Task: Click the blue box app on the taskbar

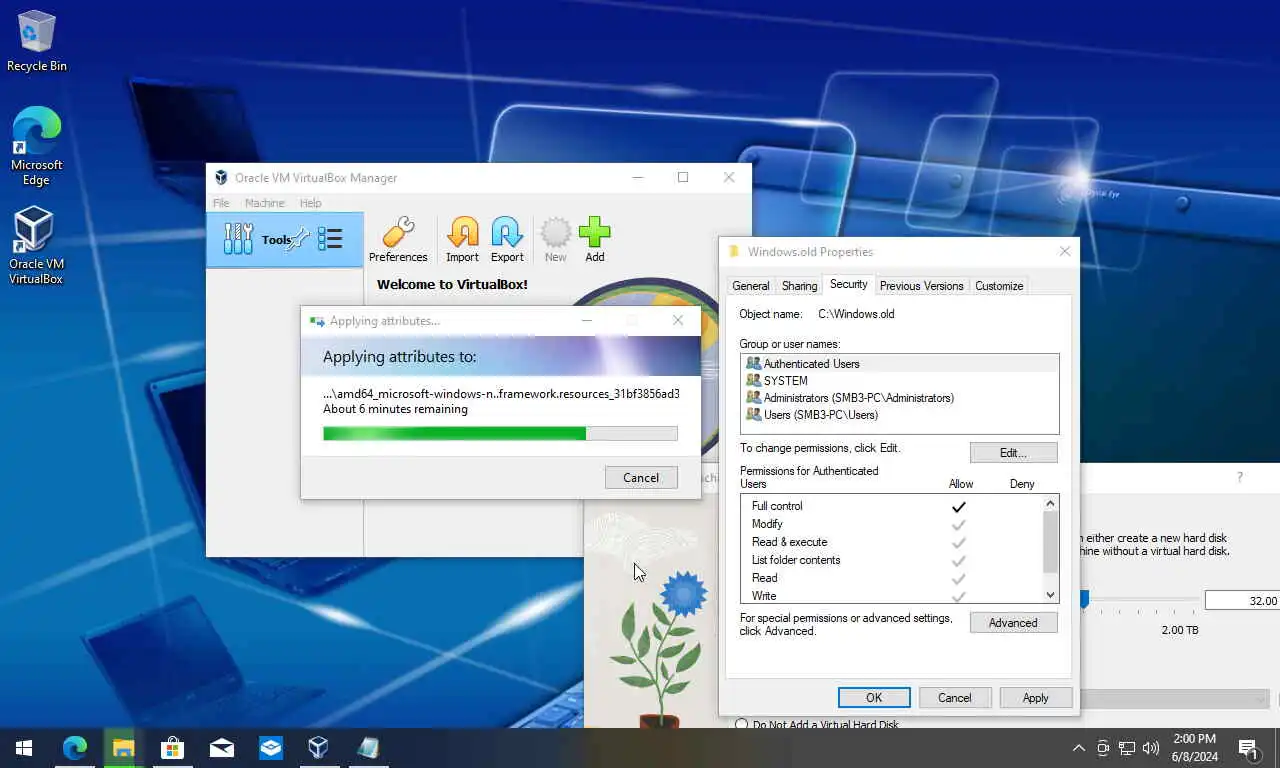Action: (270, 747)
